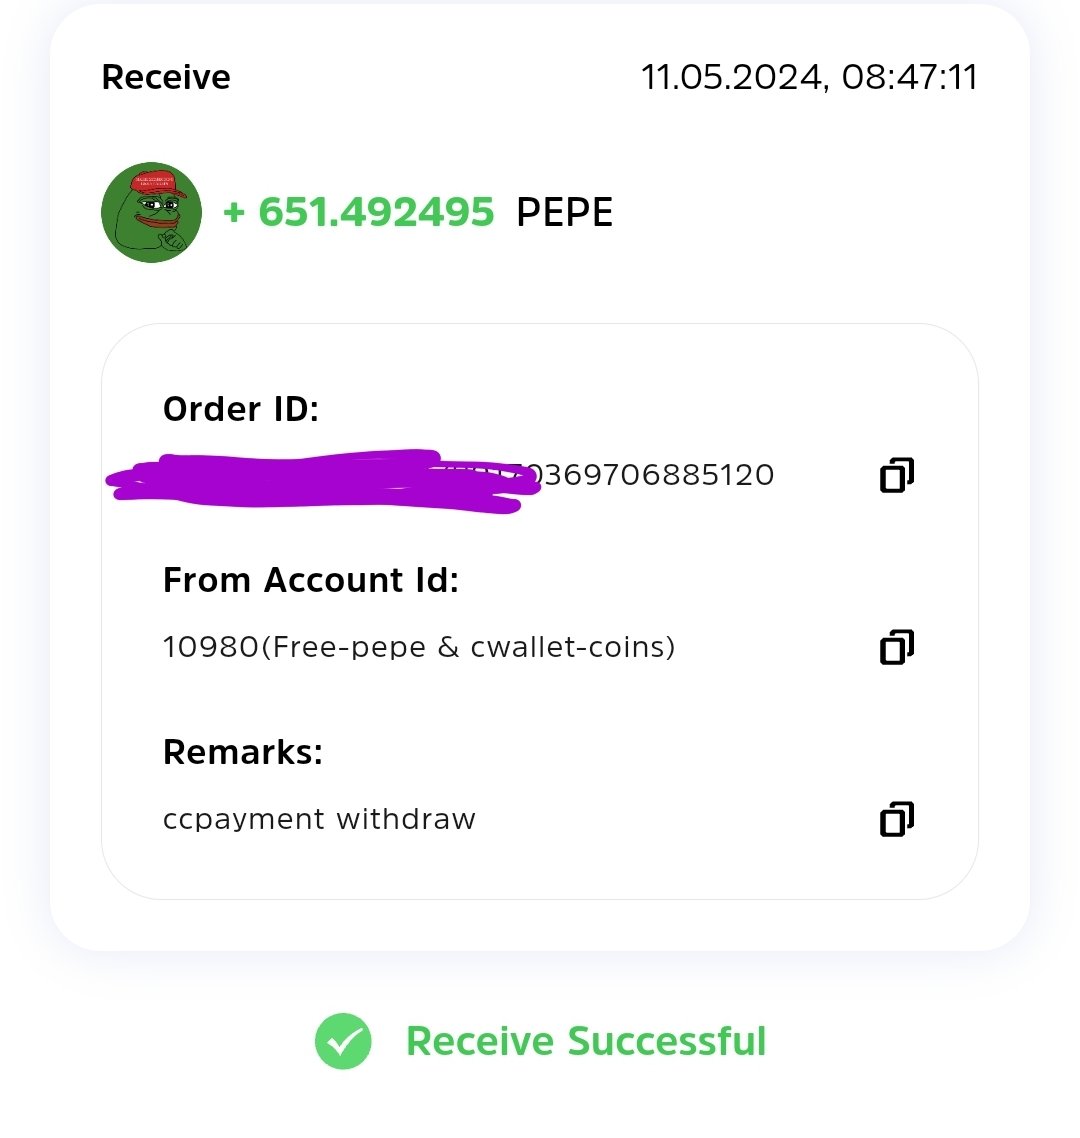
Task: Tap the transaction date and time
Action: (x=809, y=77)
